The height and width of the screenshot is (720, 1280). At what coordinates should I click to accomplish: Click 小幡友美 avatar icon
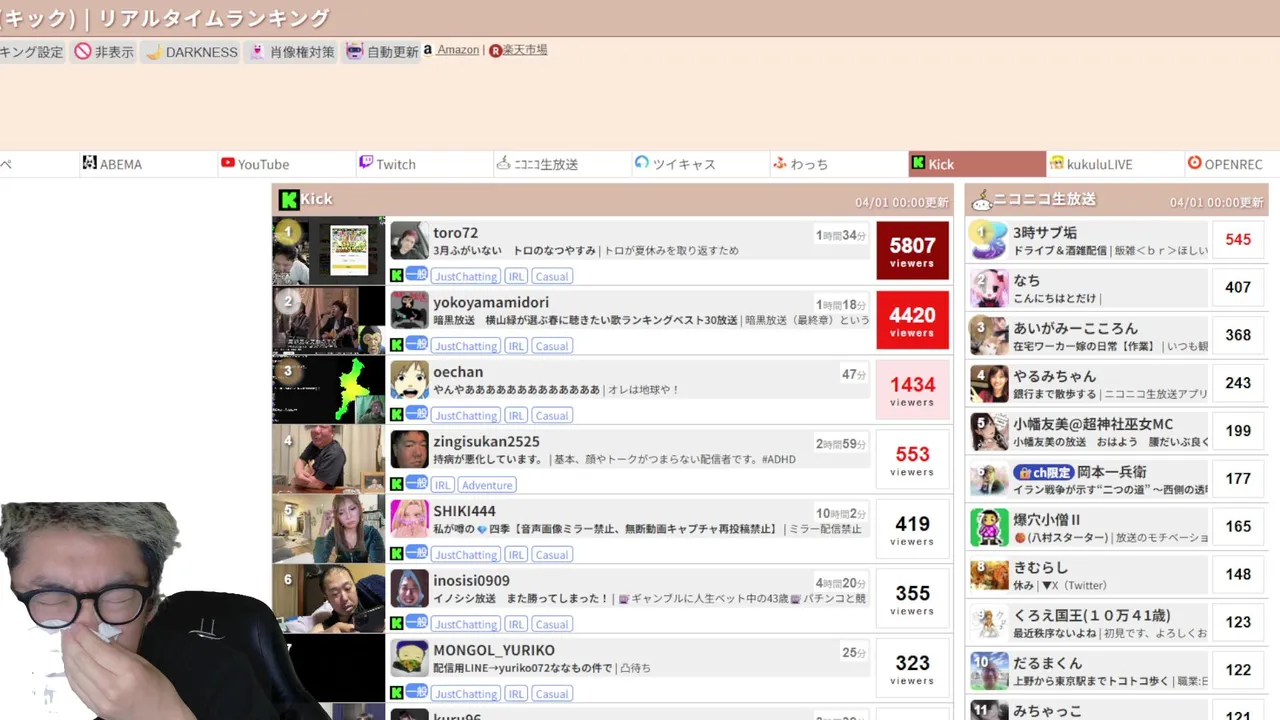pos(989,431)
